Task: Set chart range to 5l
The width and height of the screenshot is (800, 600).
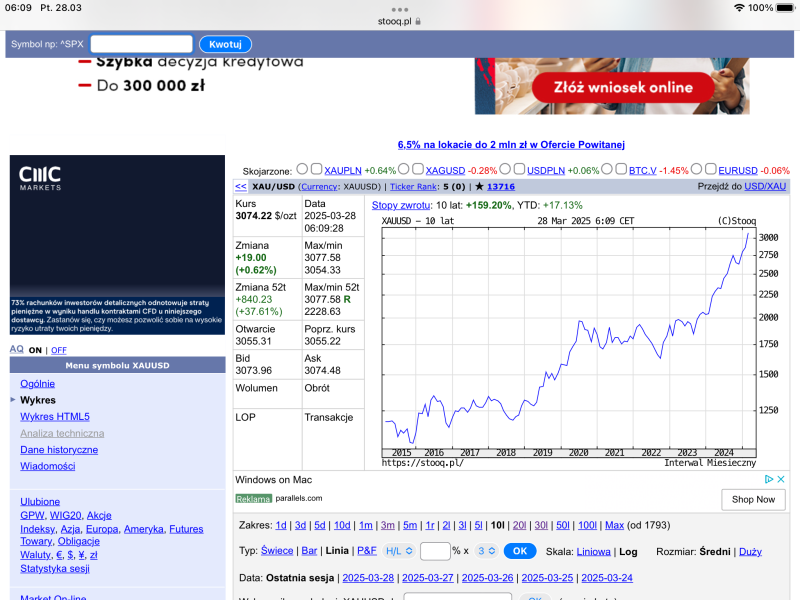Action: pyautogui.click(x=479, y=525)
